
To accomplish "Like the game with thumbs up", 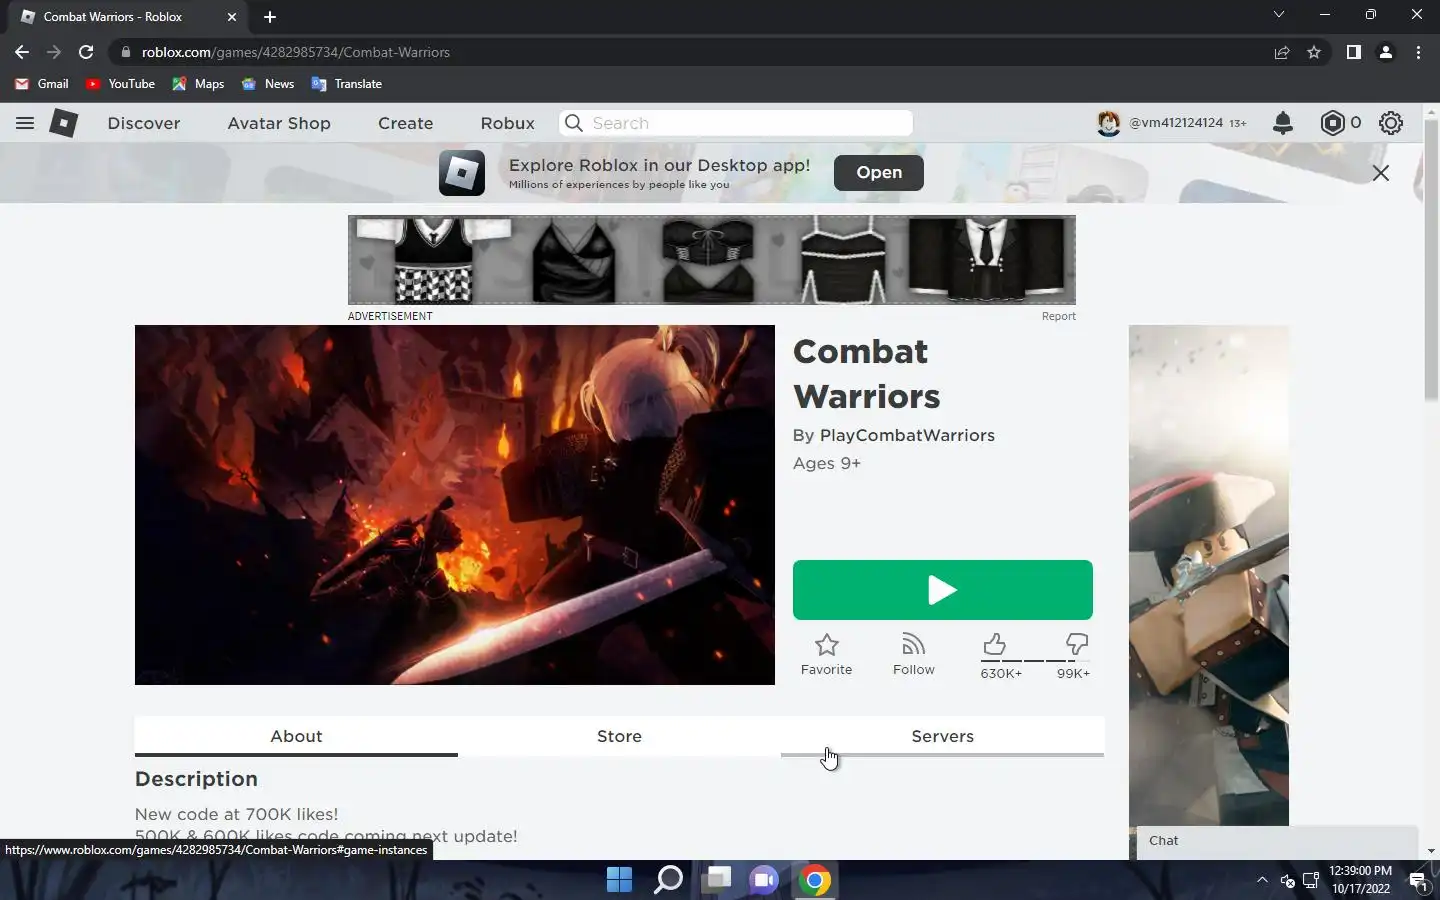I will [994, 644].
